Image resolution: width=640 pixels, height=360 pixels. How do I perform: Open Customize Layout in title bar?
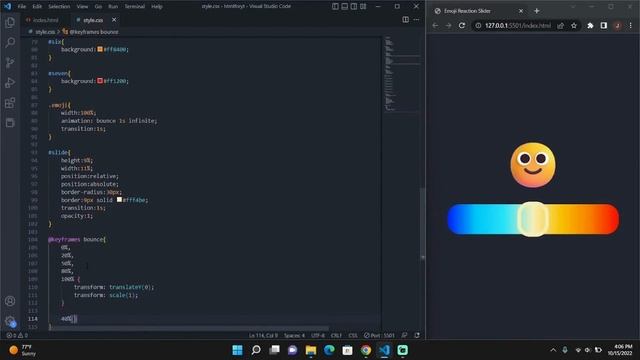363,7
